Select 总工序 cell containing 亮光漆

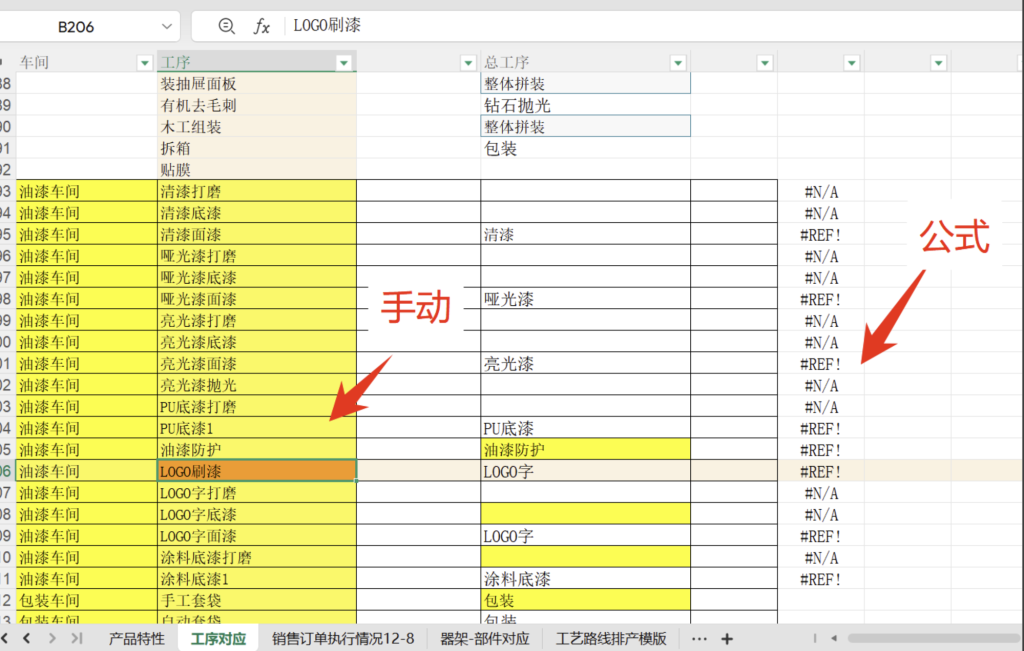click(x=585, y=364)
